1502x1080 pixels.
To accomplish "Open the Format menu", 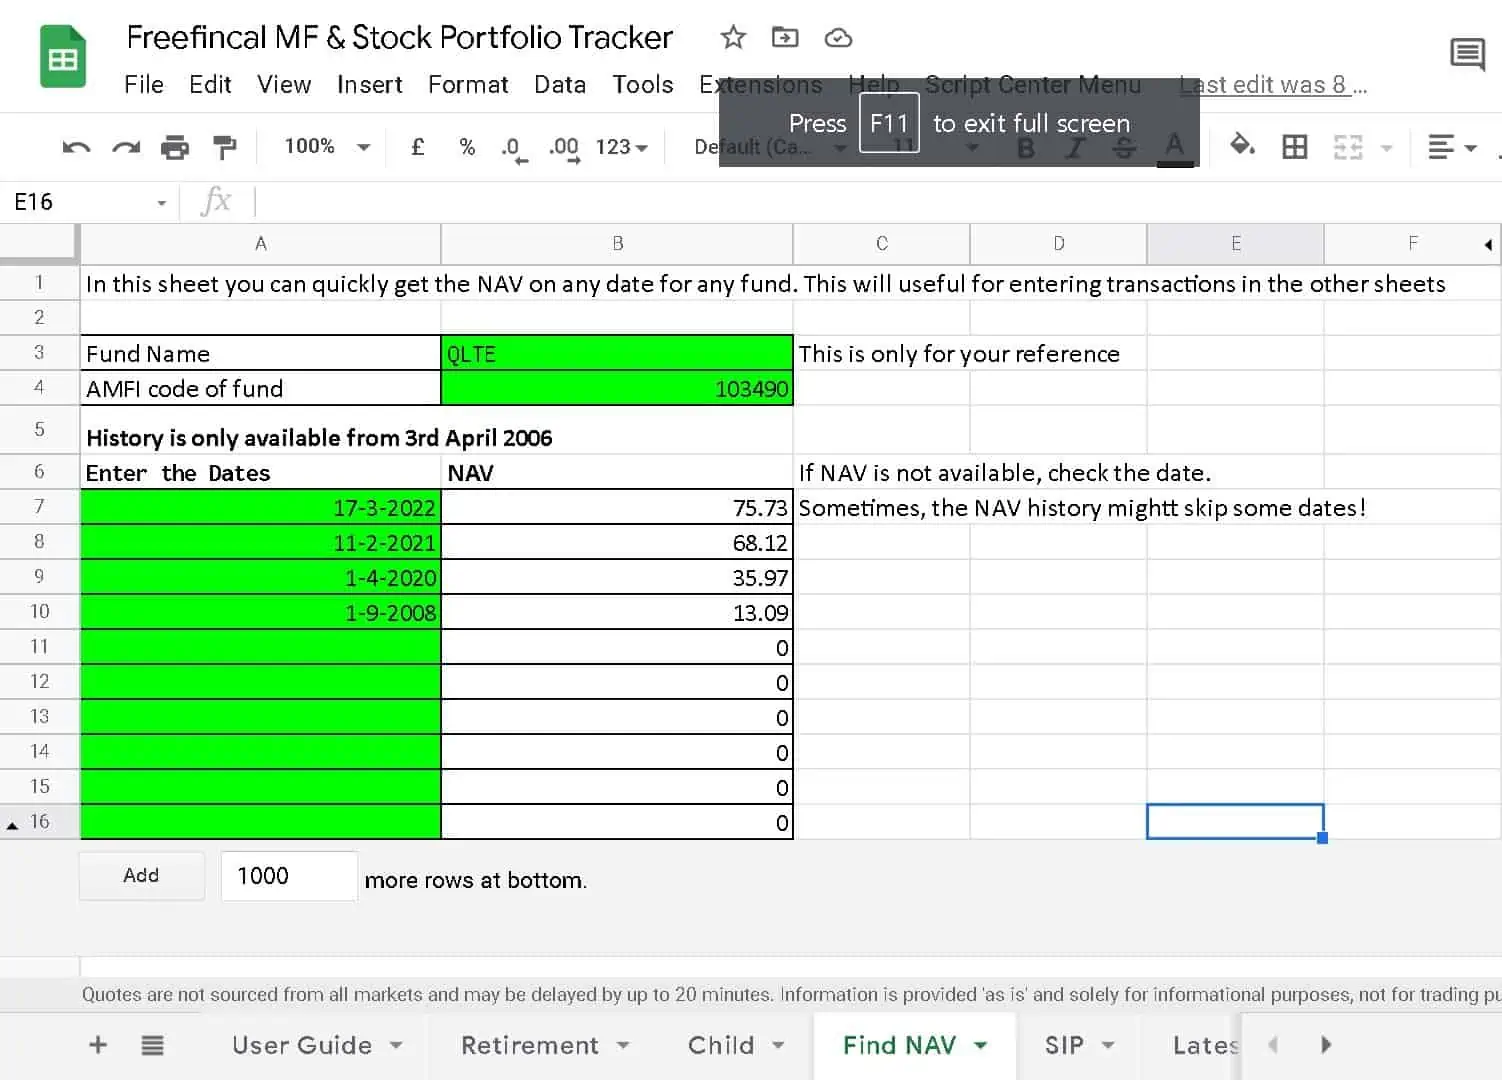I will tap(468, 85).
